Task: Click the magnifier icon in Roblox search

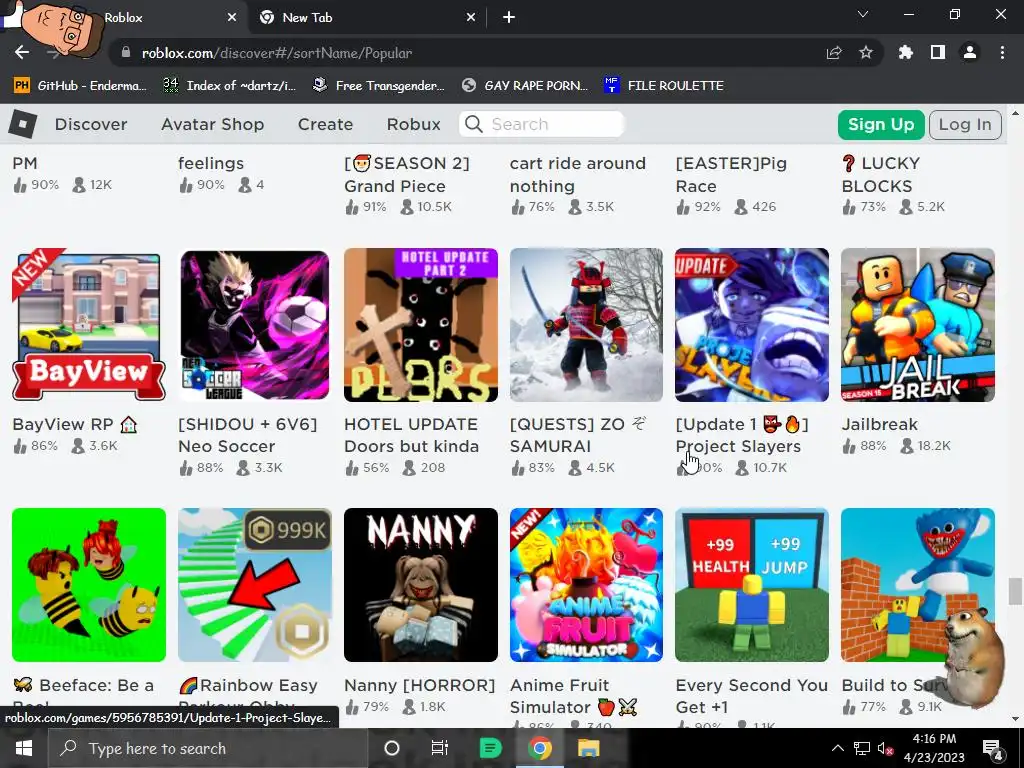Action: point(474,124)
